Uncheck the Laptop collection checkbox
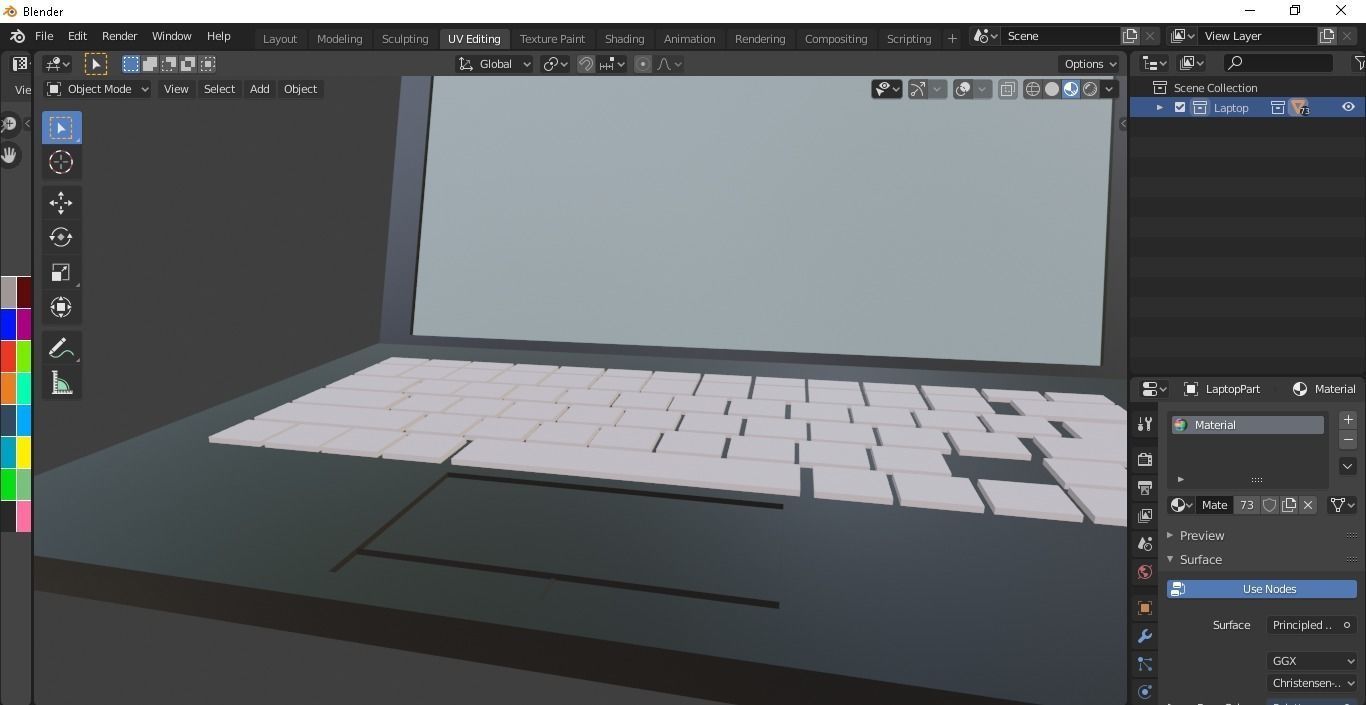 point(1180,108)
